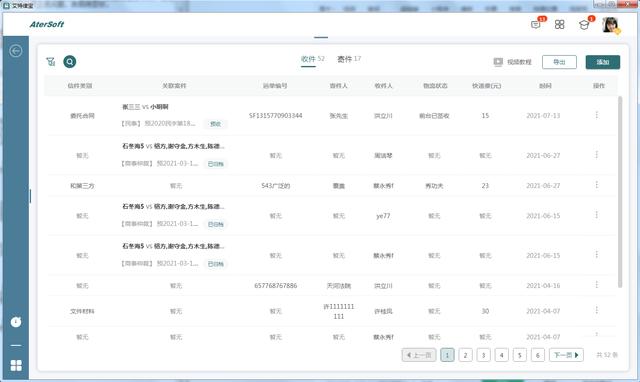Click the sidebar collapse handle on the left edge

tap(30, 196)
